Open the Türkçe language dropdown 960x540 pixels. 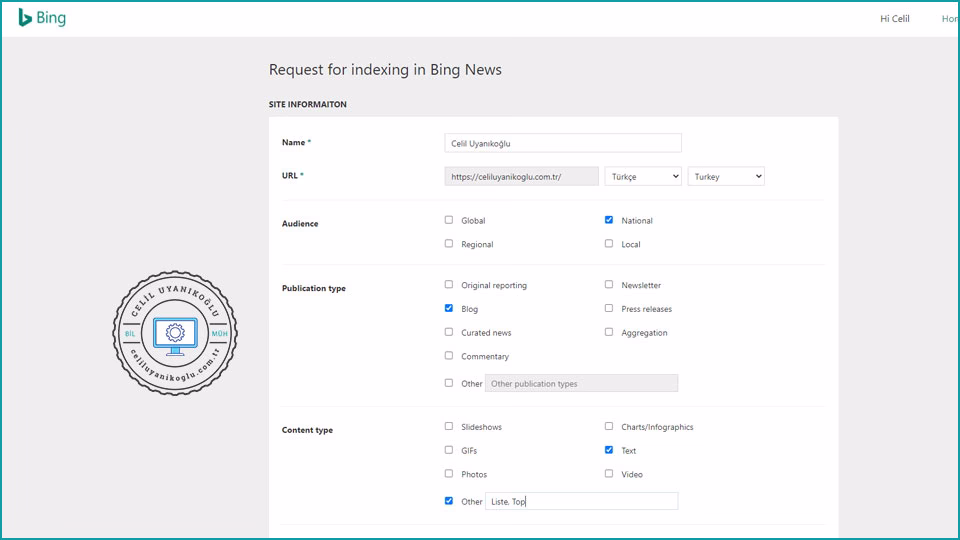pos(643,176)
